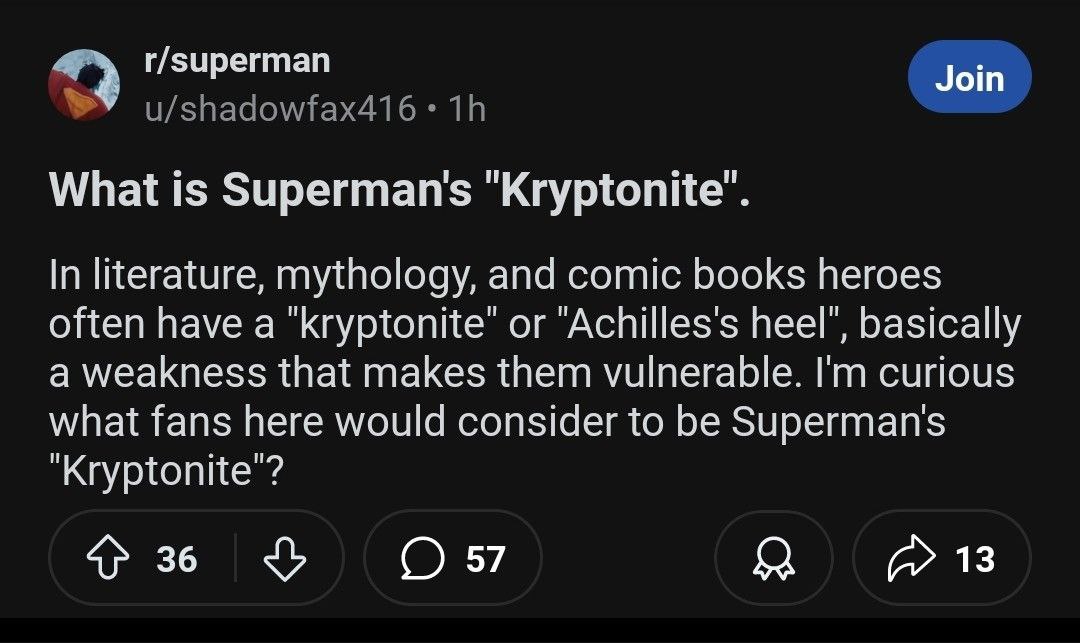Viewport: 1080px width, 643px height.
Task: Click the post body text paragraph
Action: [x=530, y=372]
